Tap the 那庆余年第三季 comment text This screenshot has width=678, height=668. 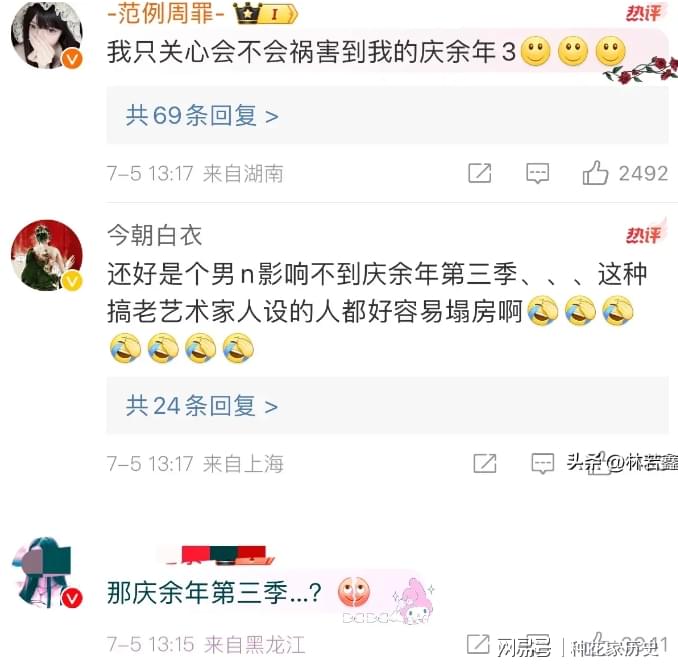point(214,592)
